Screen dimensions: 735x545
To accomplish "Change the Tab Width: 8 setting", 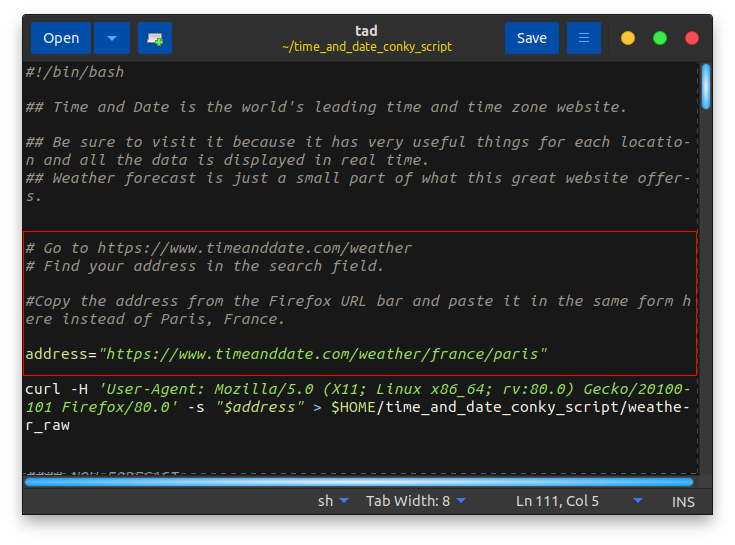I will (416, 501).
